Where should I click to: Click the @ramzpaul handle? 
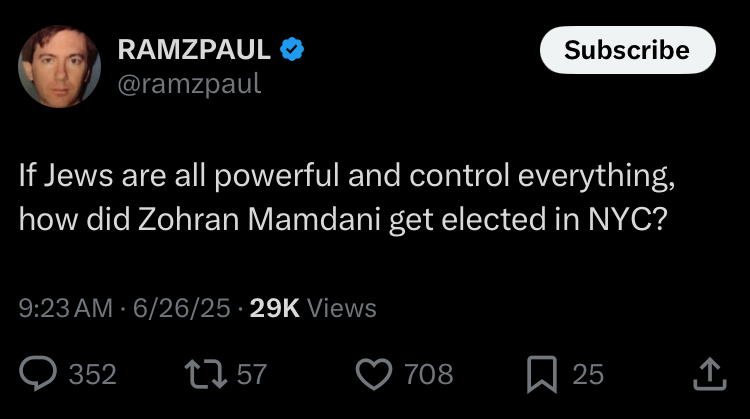(189, 84)
